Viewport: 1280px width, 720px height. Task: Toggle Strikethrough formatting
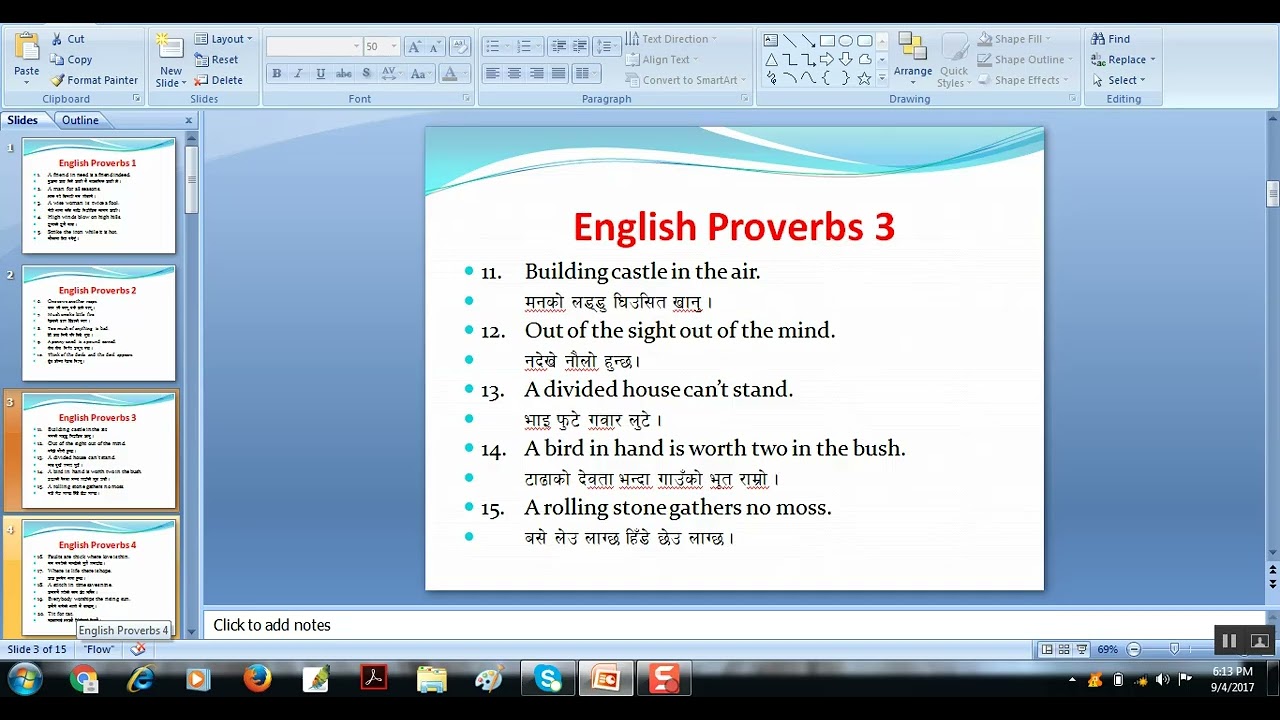[343, 74]
